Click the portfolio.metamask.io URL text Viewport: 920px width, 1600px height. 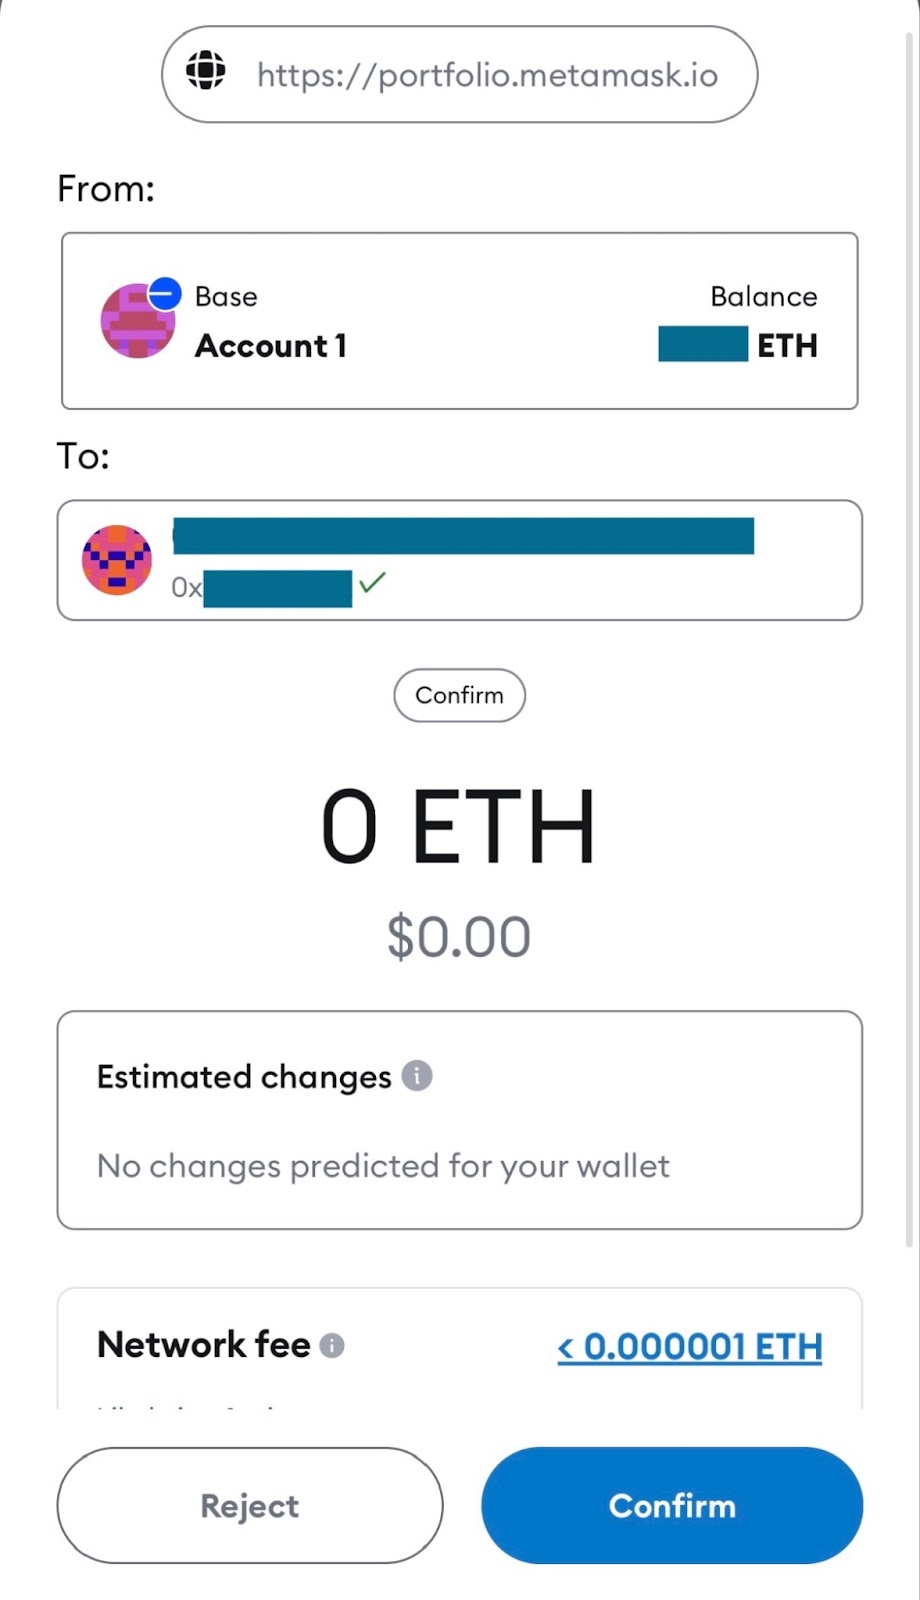pos(487,75)
